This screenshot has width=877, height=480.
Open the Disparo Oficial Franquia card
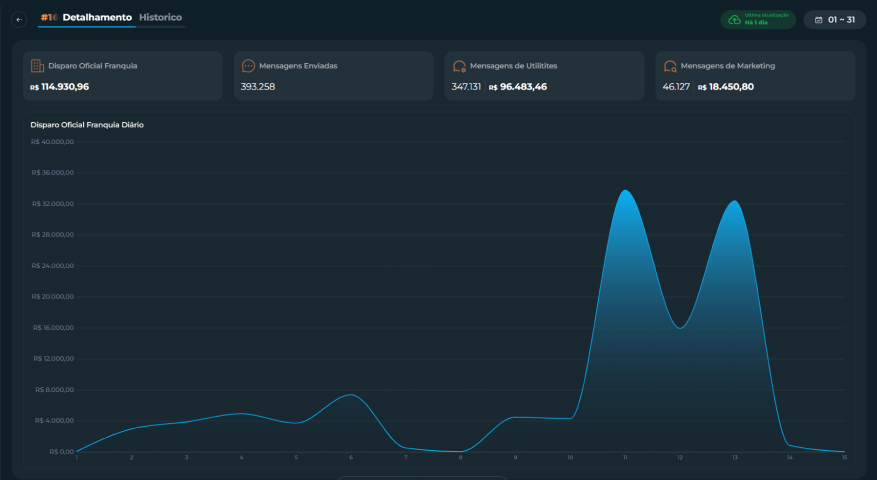click(123, 76)
